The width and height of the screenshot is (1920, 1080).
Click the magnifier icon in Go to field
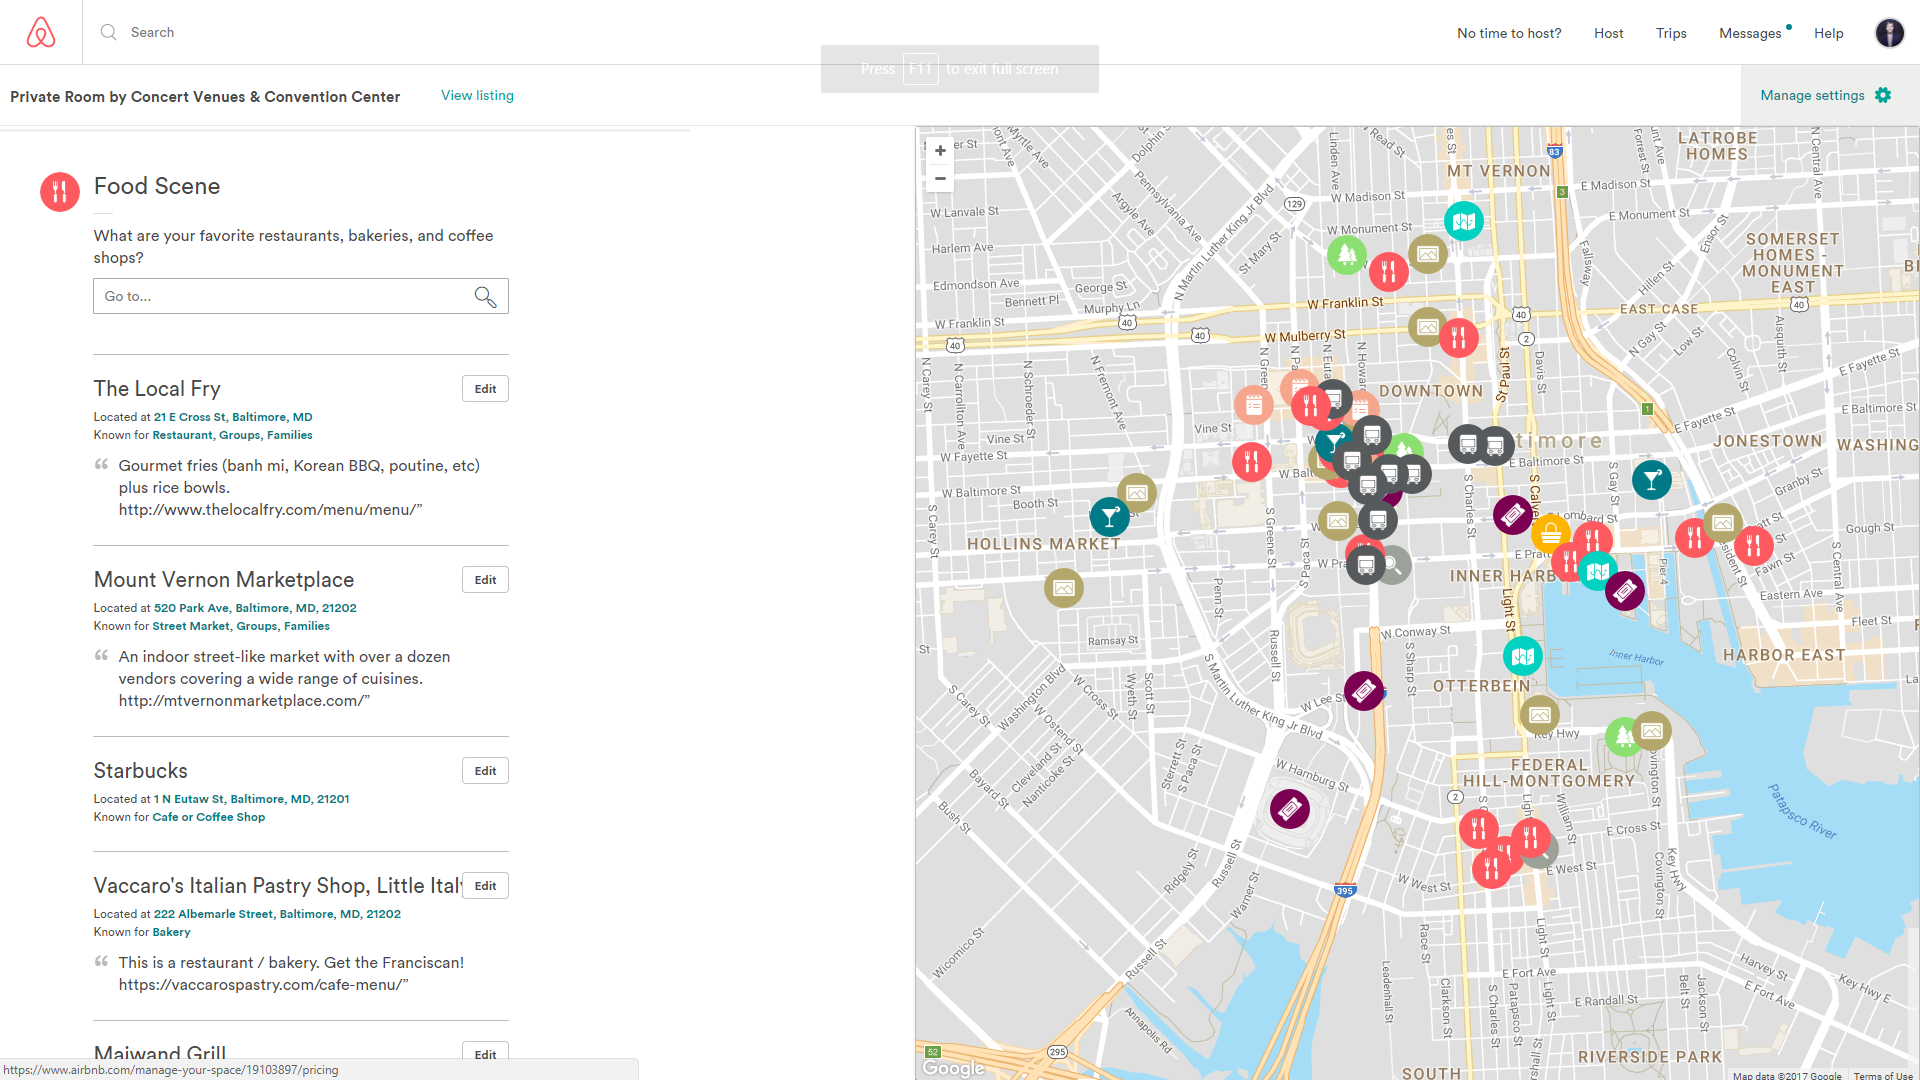click(x=485, y=297)
